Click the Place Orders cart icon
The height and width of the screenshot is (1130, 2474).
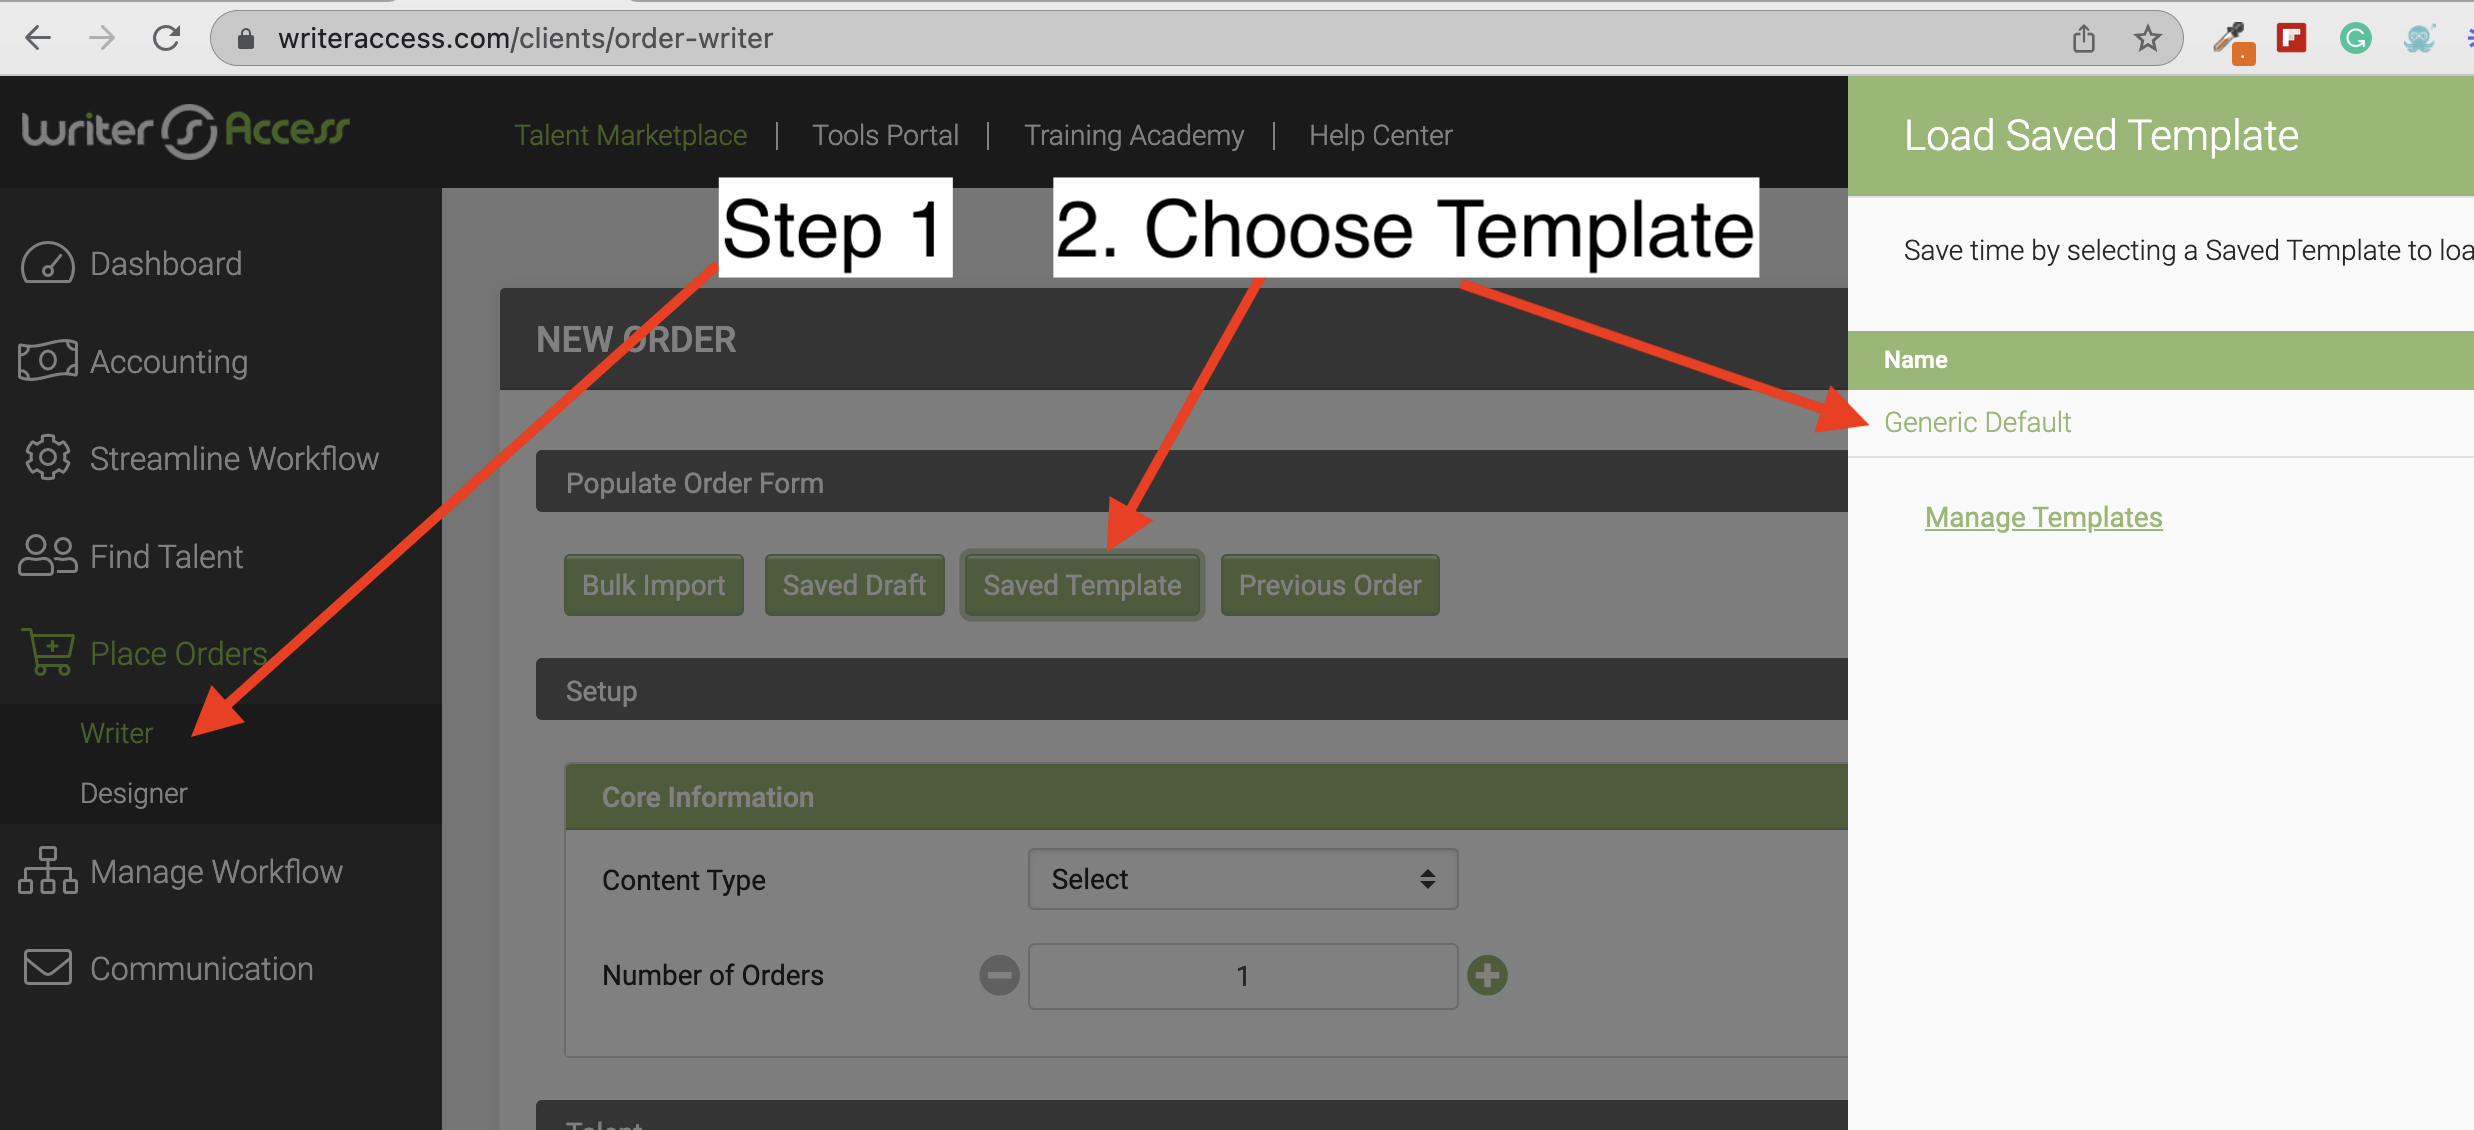point(48,652)
